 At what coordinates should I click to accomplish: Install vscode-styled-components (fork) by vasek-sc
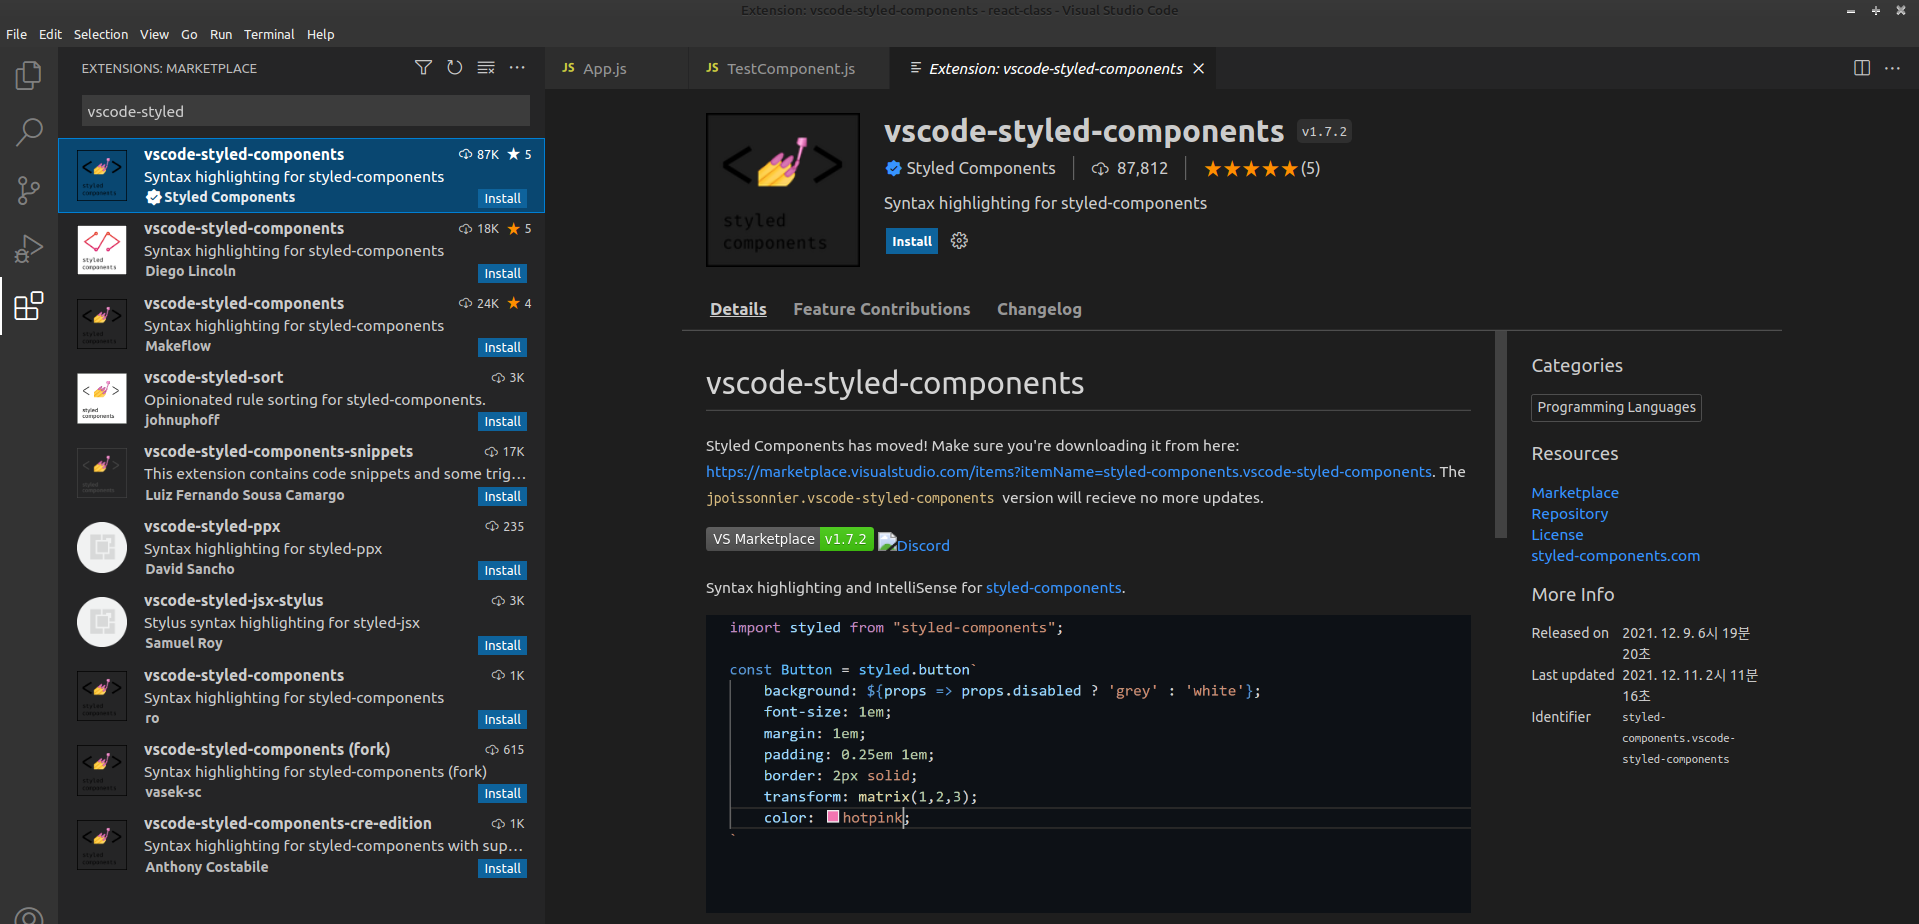point(502,793)
